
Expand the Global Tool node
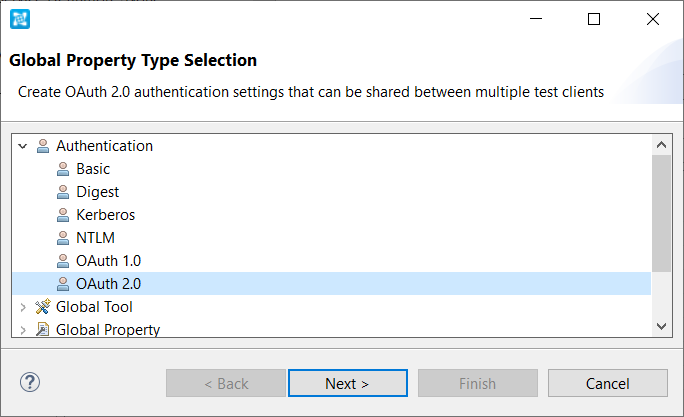click(x=23, y=307)
